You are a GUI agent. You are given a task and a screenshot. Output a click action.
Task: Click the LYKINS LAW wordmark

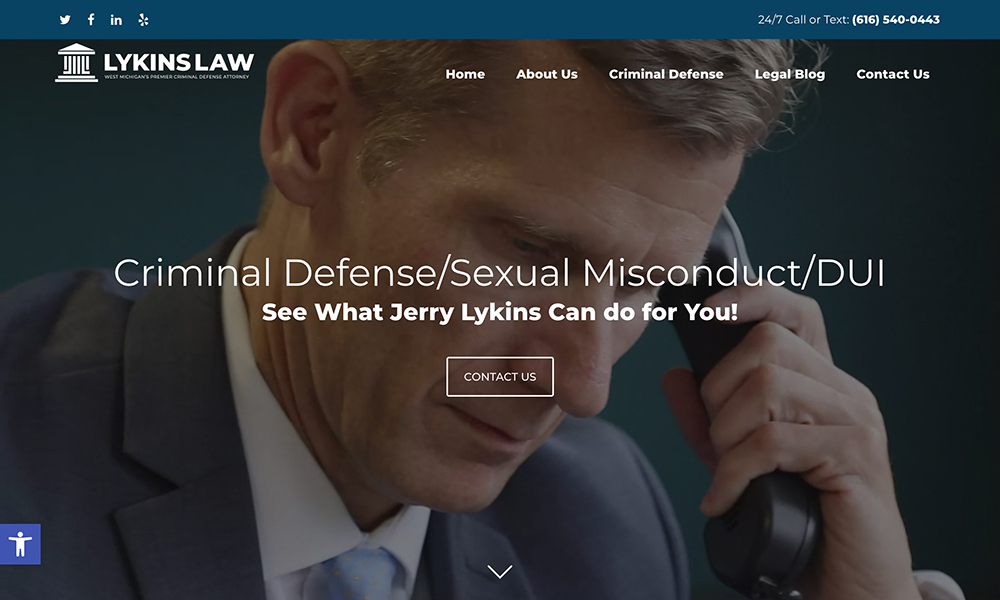[x=179, y=62]
